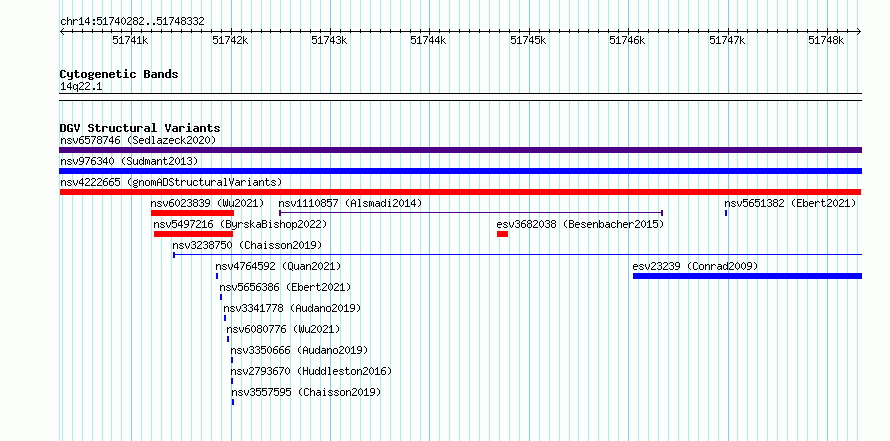Click the 51745k ruler tick label

click(528, 40)
